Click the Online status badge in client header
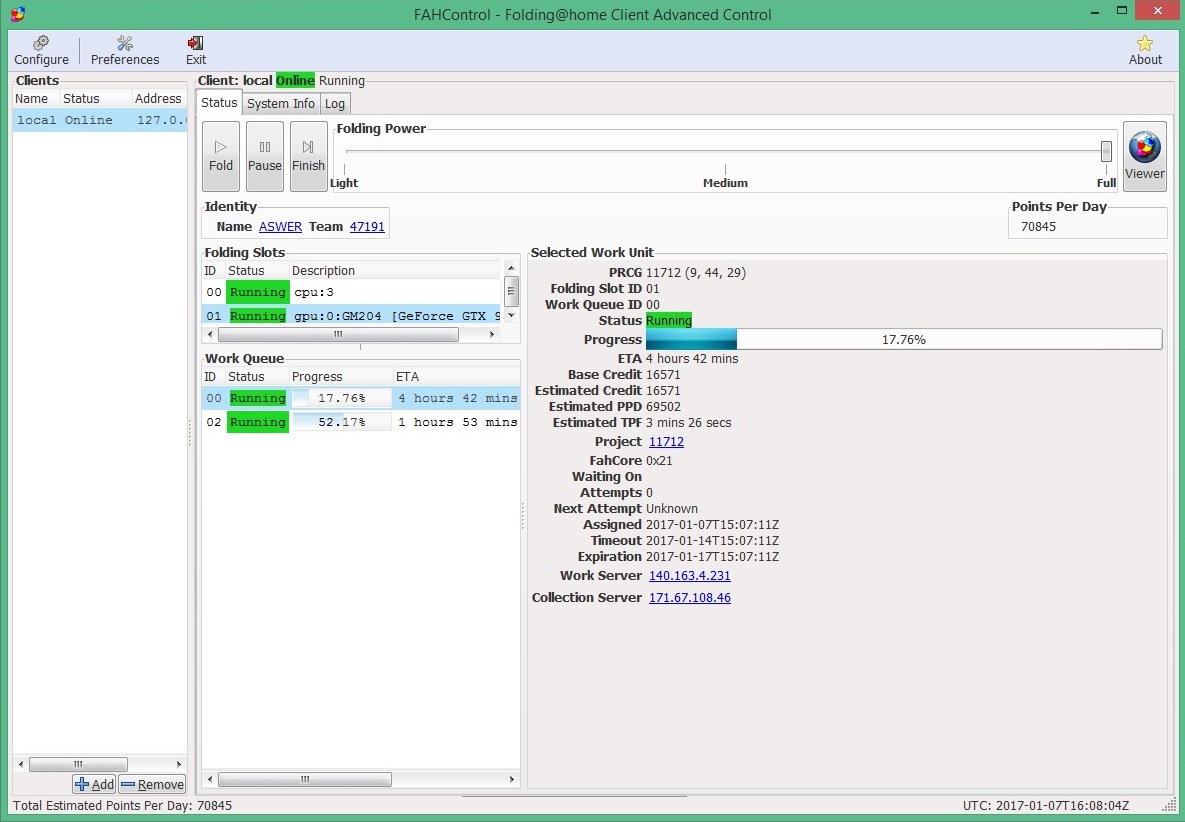 (295, 81)
